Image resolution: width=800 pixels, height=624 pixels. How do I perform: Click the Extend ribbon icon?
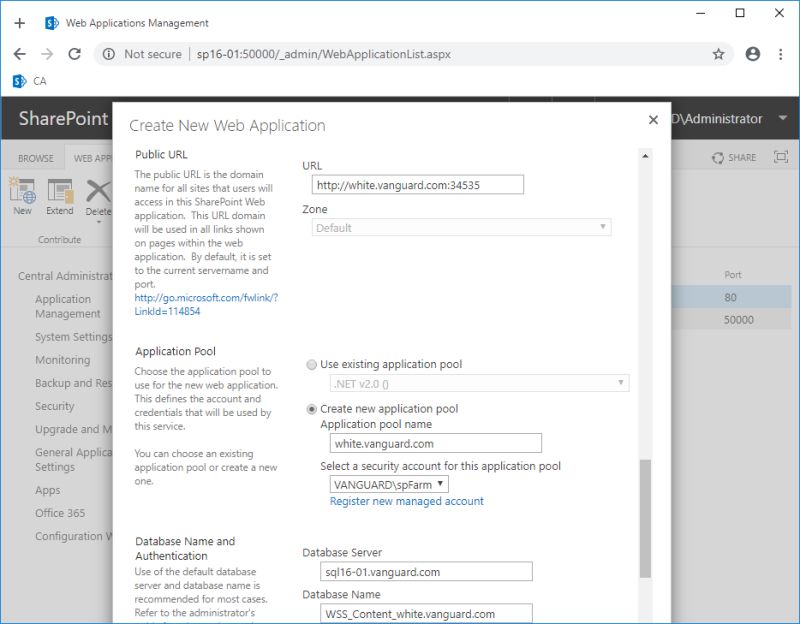click(60, 196)
